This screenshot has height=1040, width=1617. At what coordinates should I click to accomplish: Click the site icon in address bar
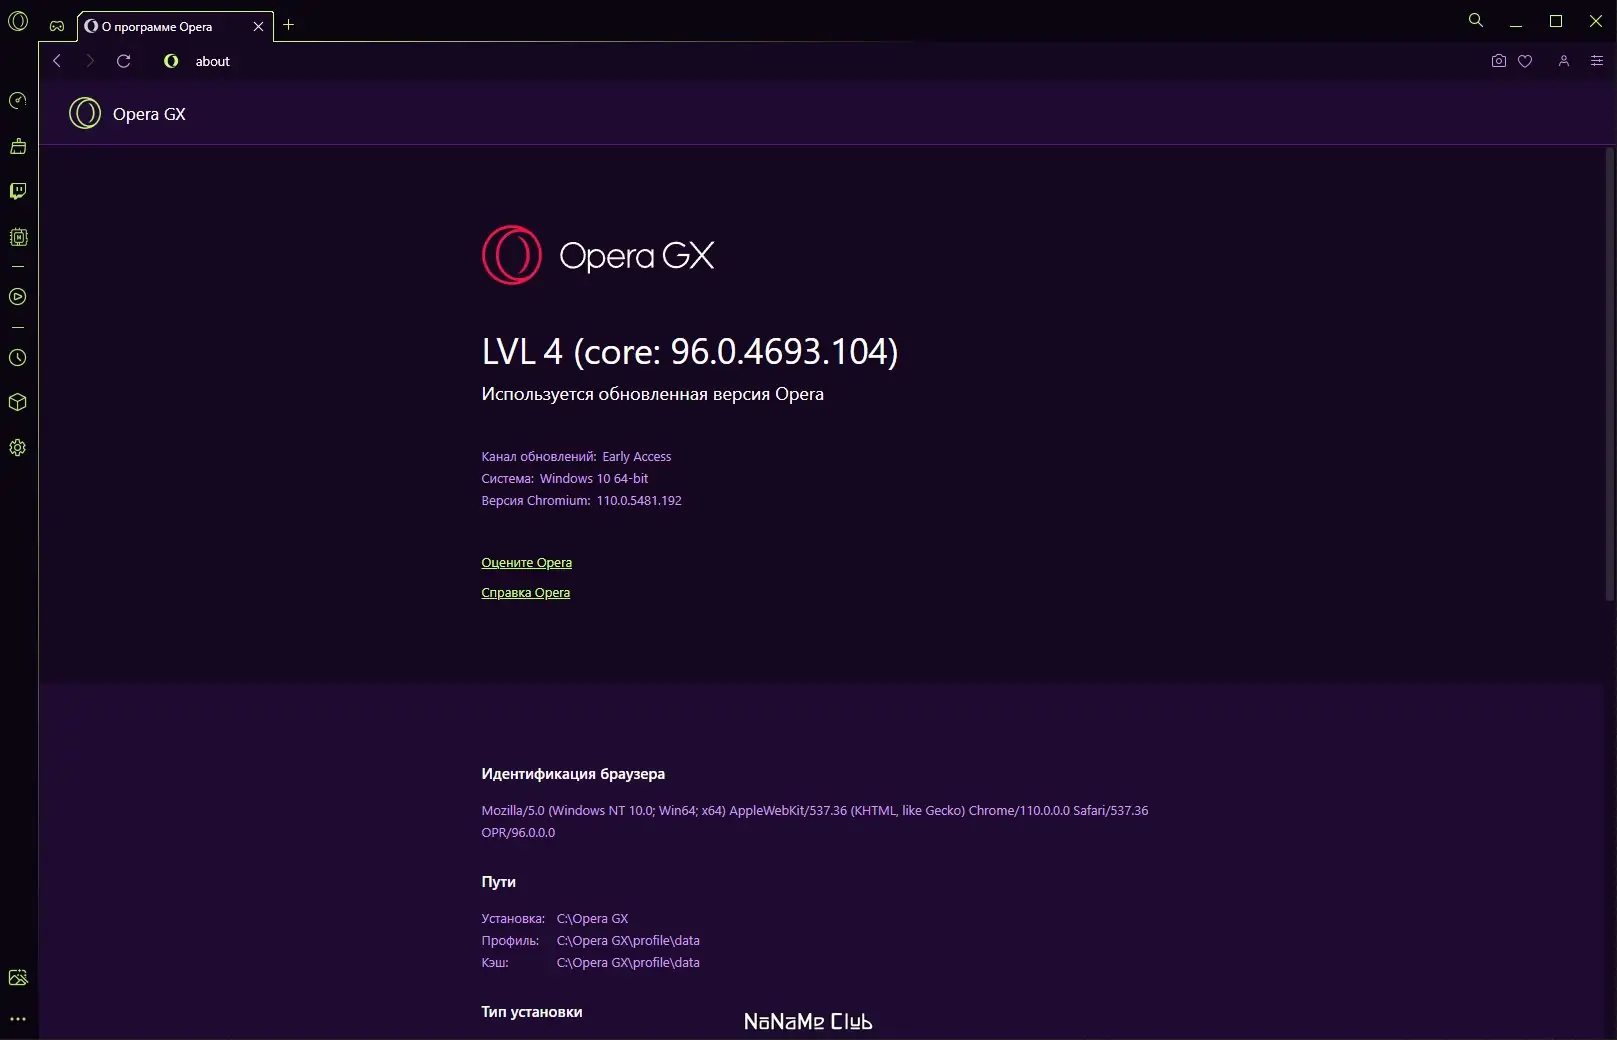coord(171,61)
